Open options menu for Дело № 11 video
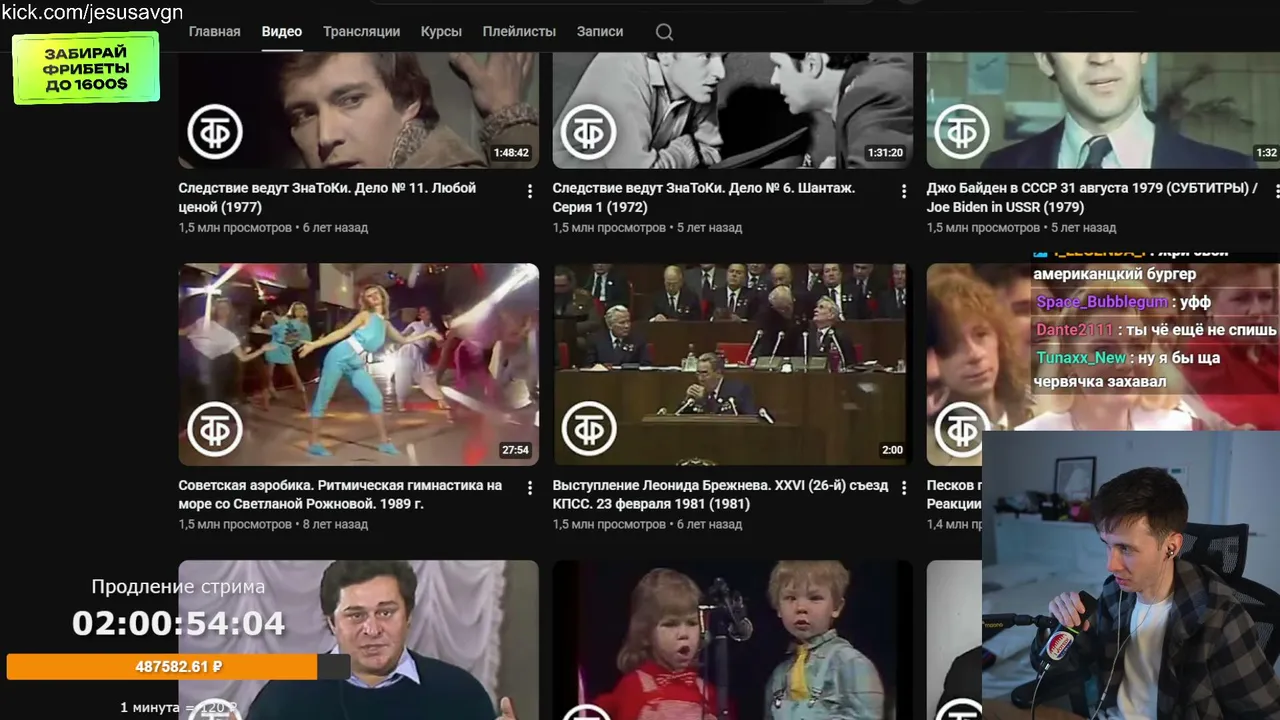This screenshot has height=720, width=1280. tap(530, 191)
